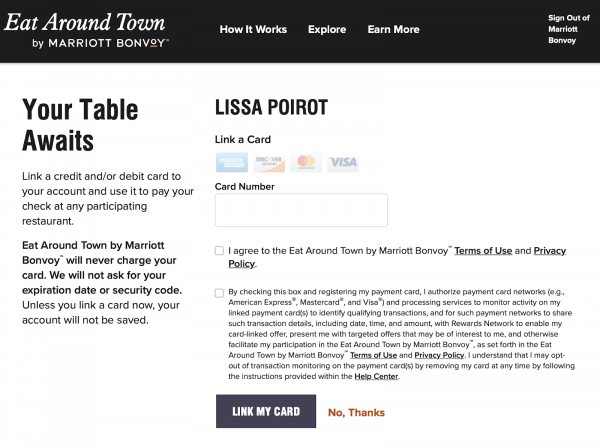This screenshot has width=600, height=448.
Task: Open Privacy Policy link beside first checkbox
Action: click(549, 251)
